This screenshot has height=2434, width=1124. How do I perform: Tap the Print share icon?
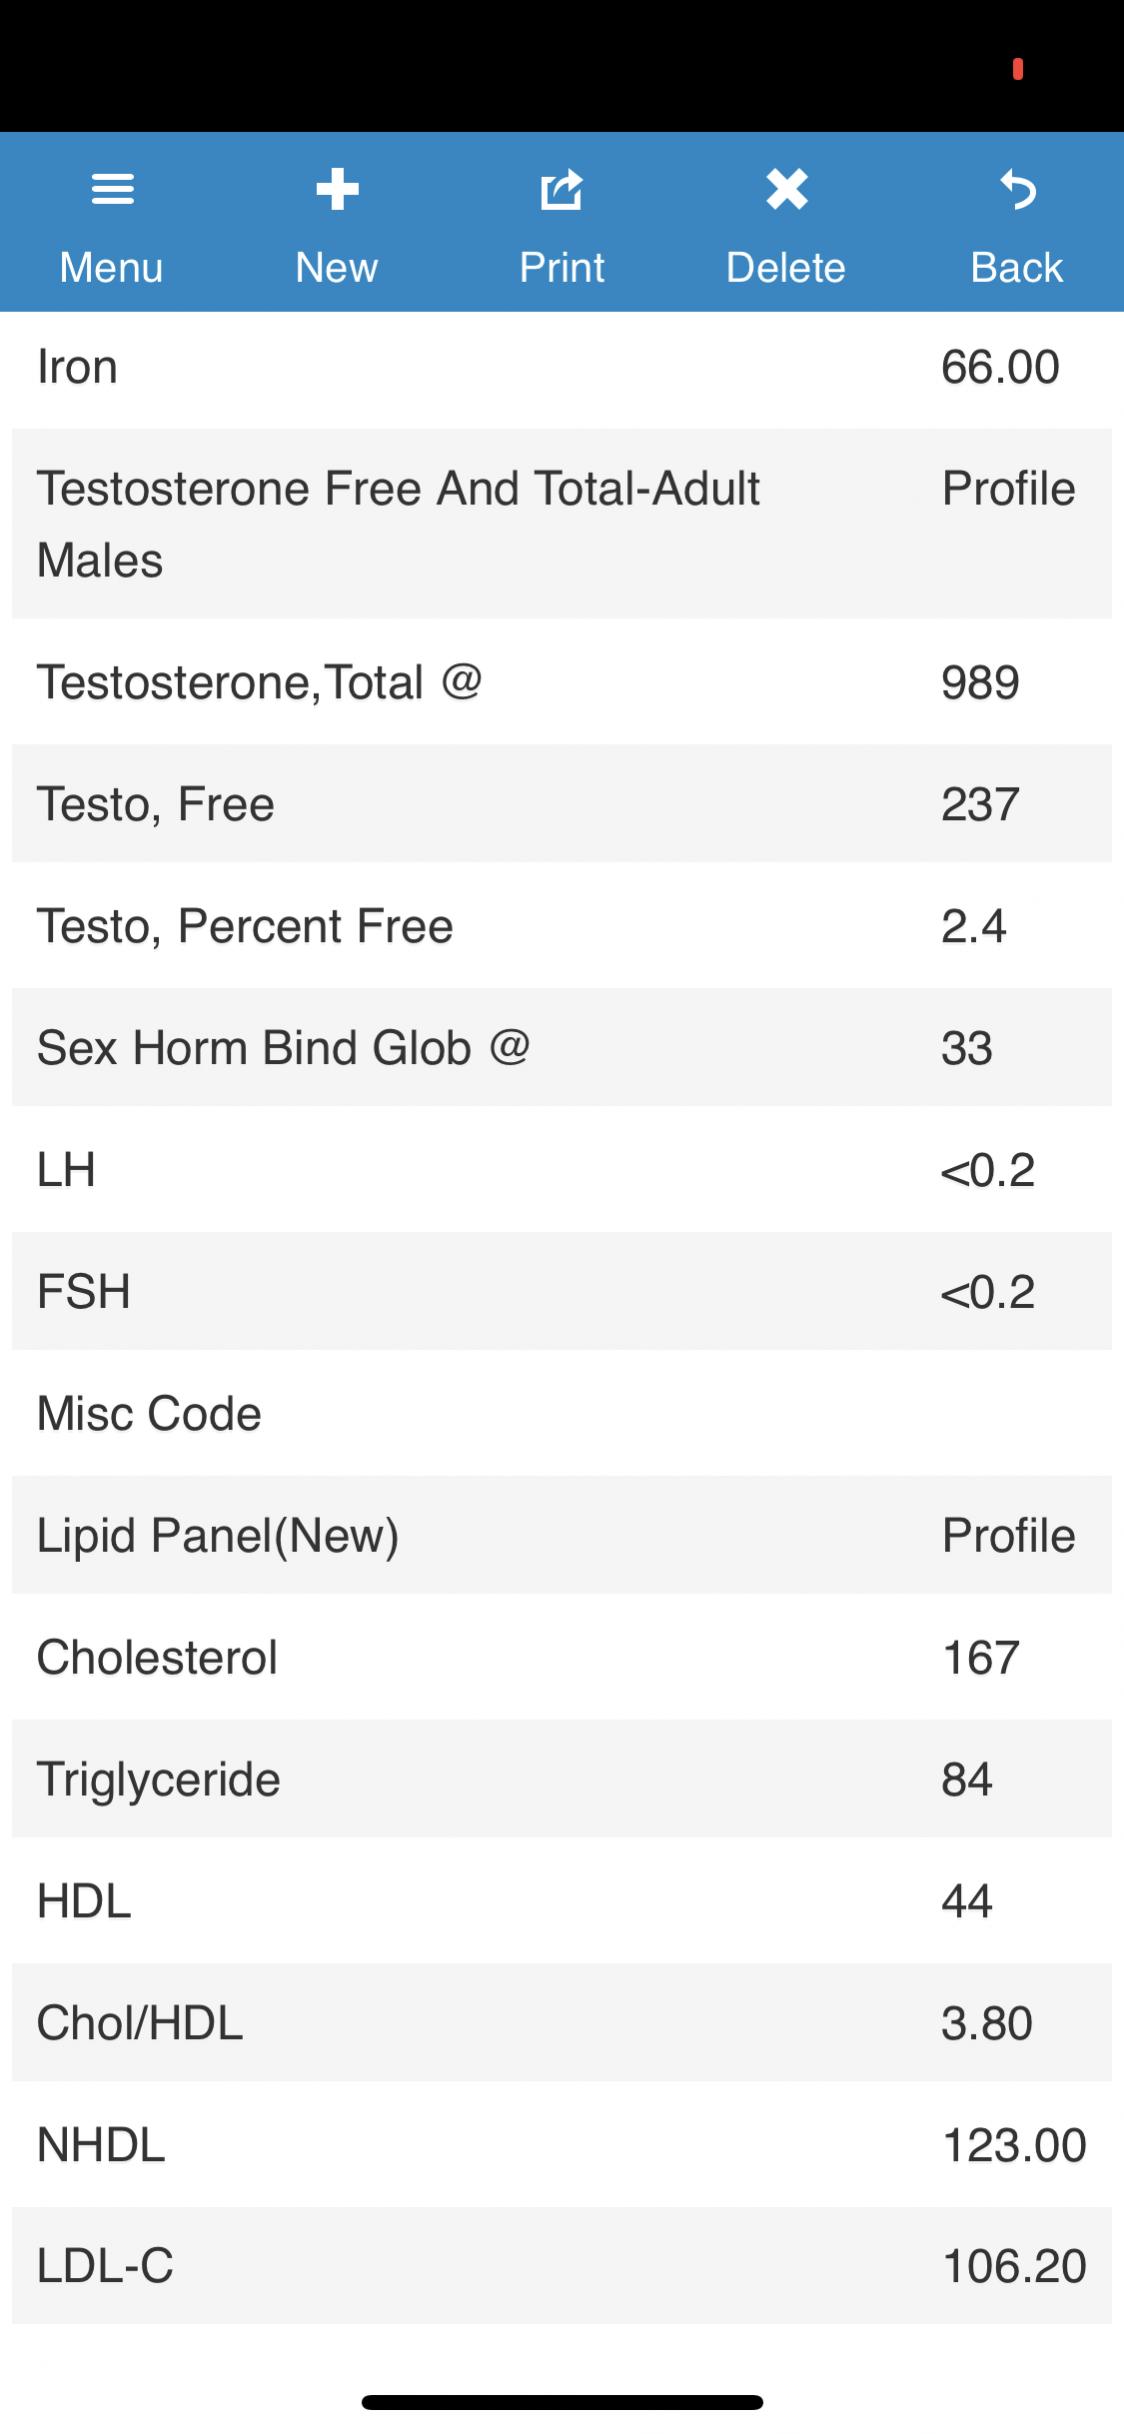561,189
